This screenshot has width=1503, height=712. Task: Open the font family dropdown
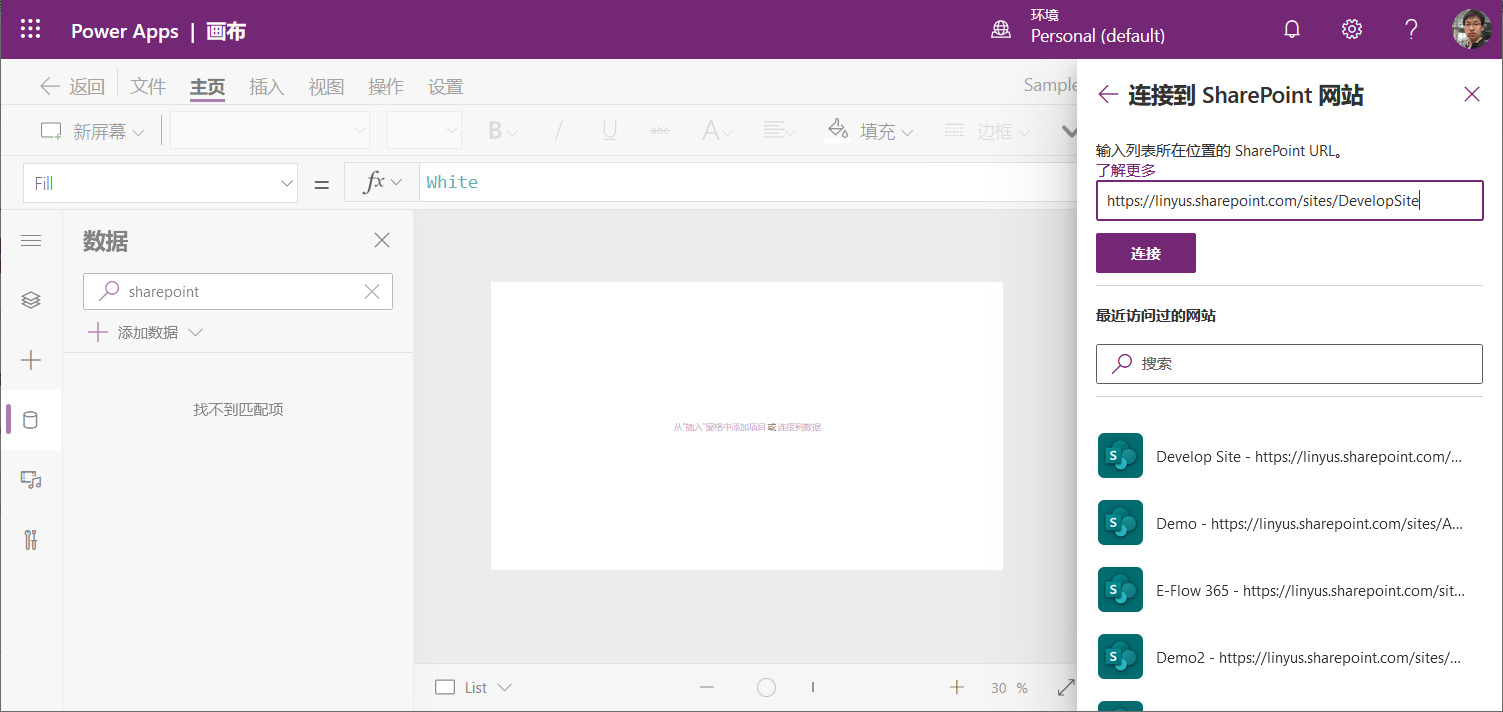pyautogui.click(x=270, y=130)
